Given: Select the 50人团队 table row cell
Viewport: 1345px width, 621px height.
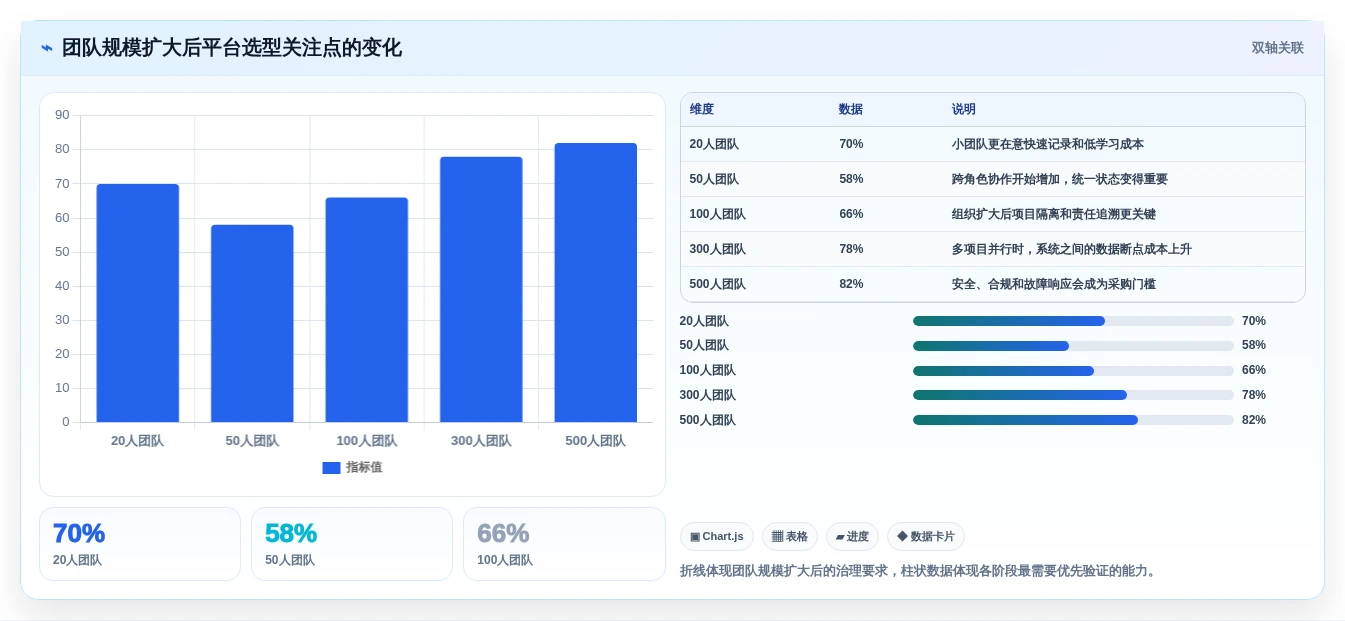Looking at the screenshot, I should (714, 180).
